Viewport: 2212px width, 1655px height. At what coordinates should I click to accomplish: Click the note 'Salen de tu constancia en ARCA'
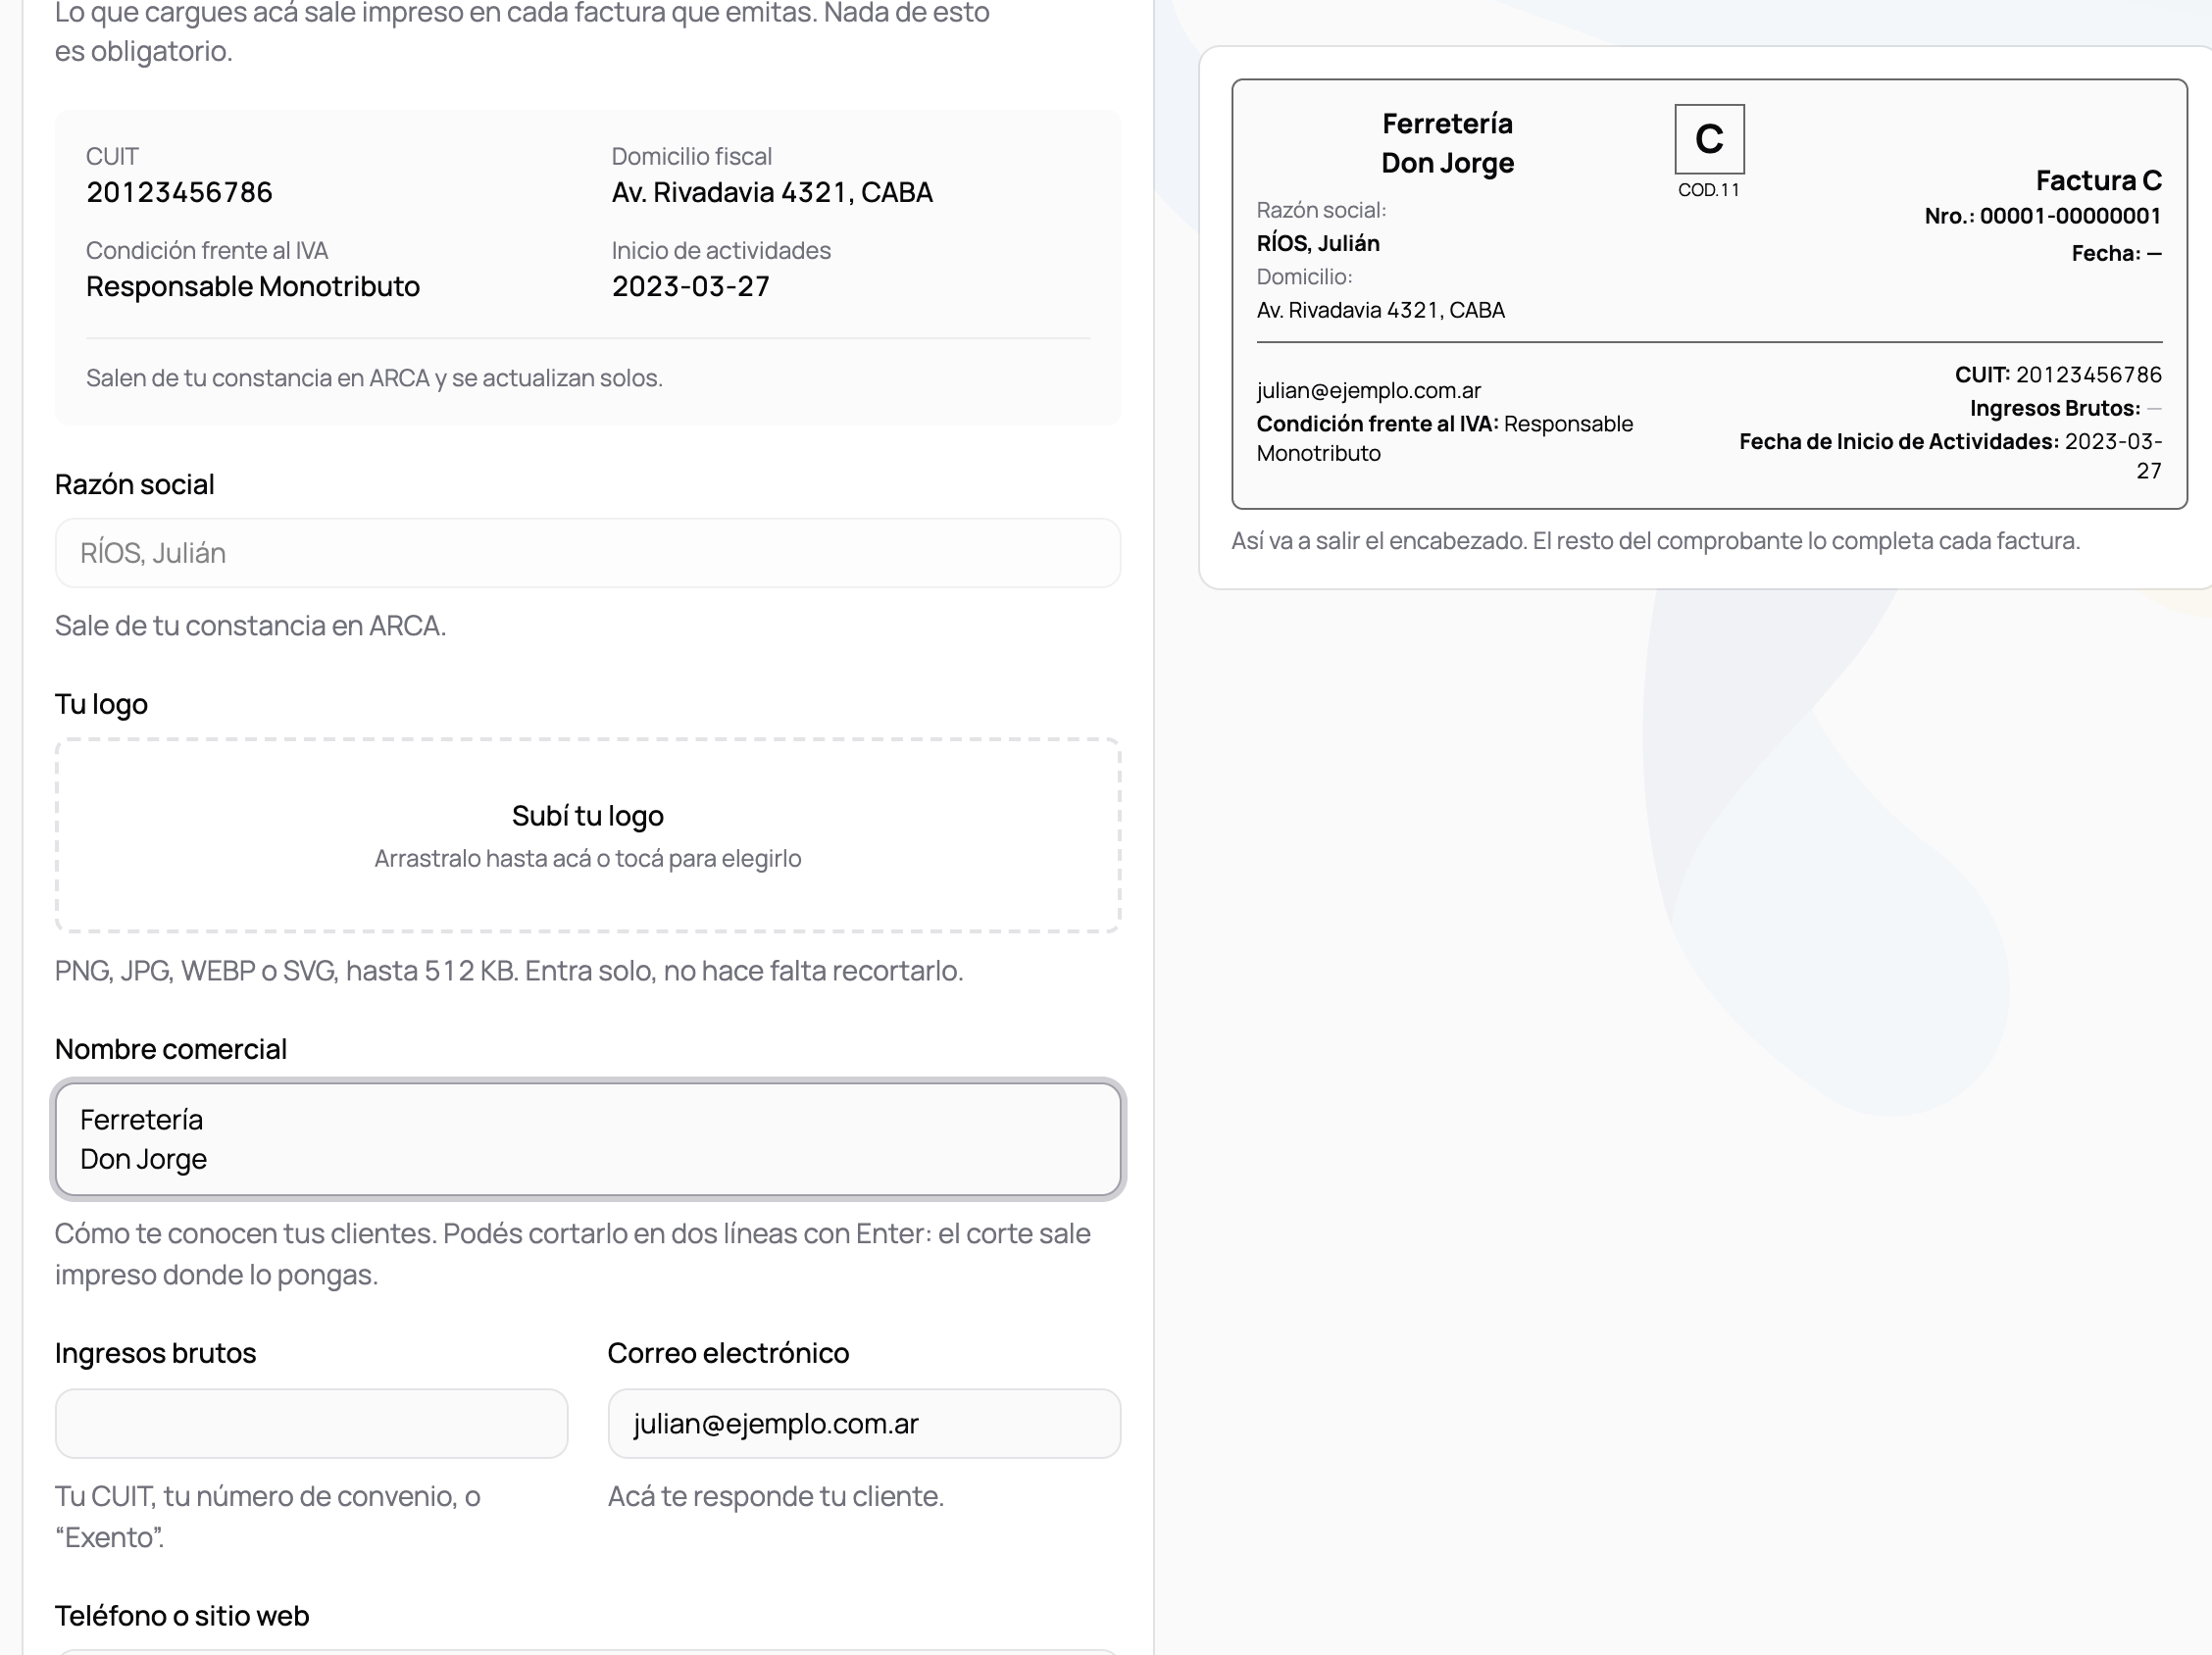tap(374, 378)
